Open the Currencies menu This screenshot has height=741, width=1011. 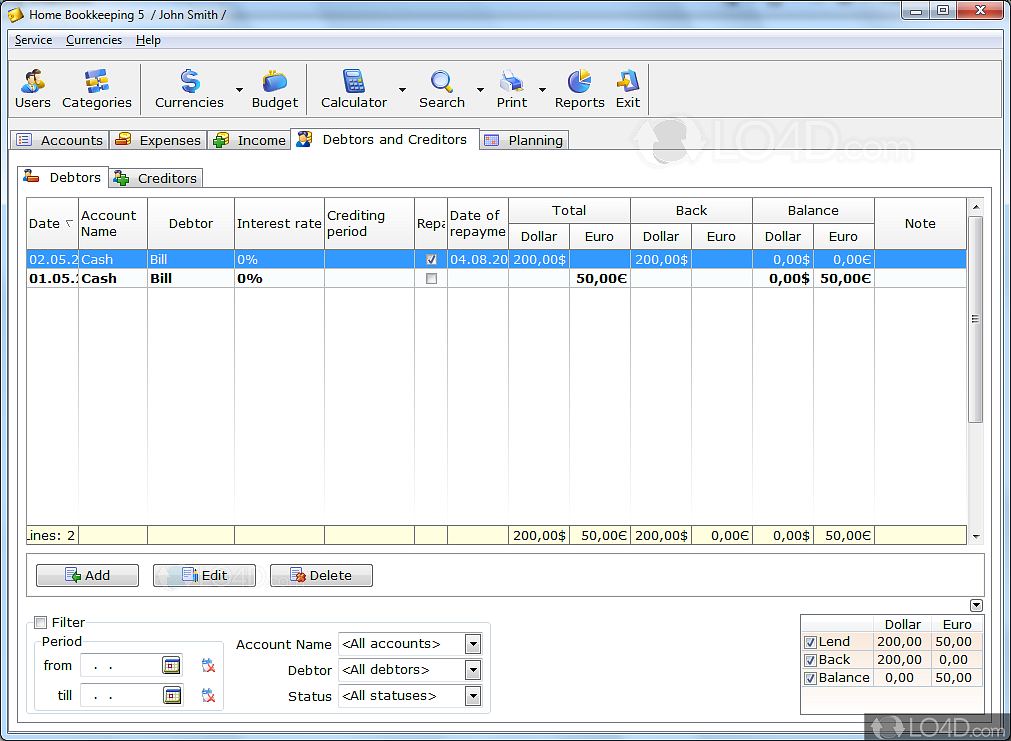click(94, 40)
